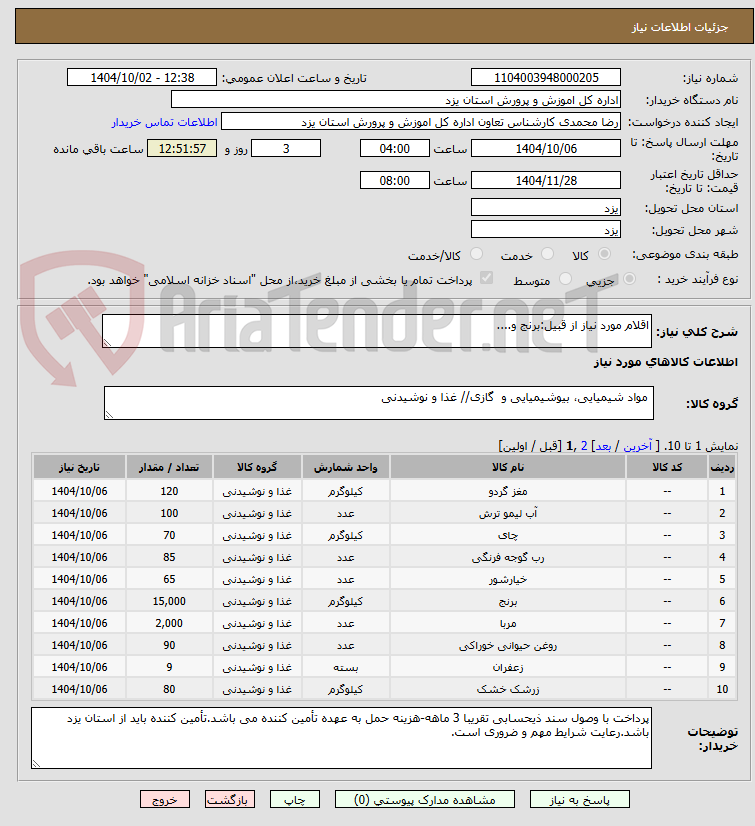Open buyer contact info link اطلاعات تماس خریدار
The width and height of the screenshot is (755, 826).
pos(164,122)
